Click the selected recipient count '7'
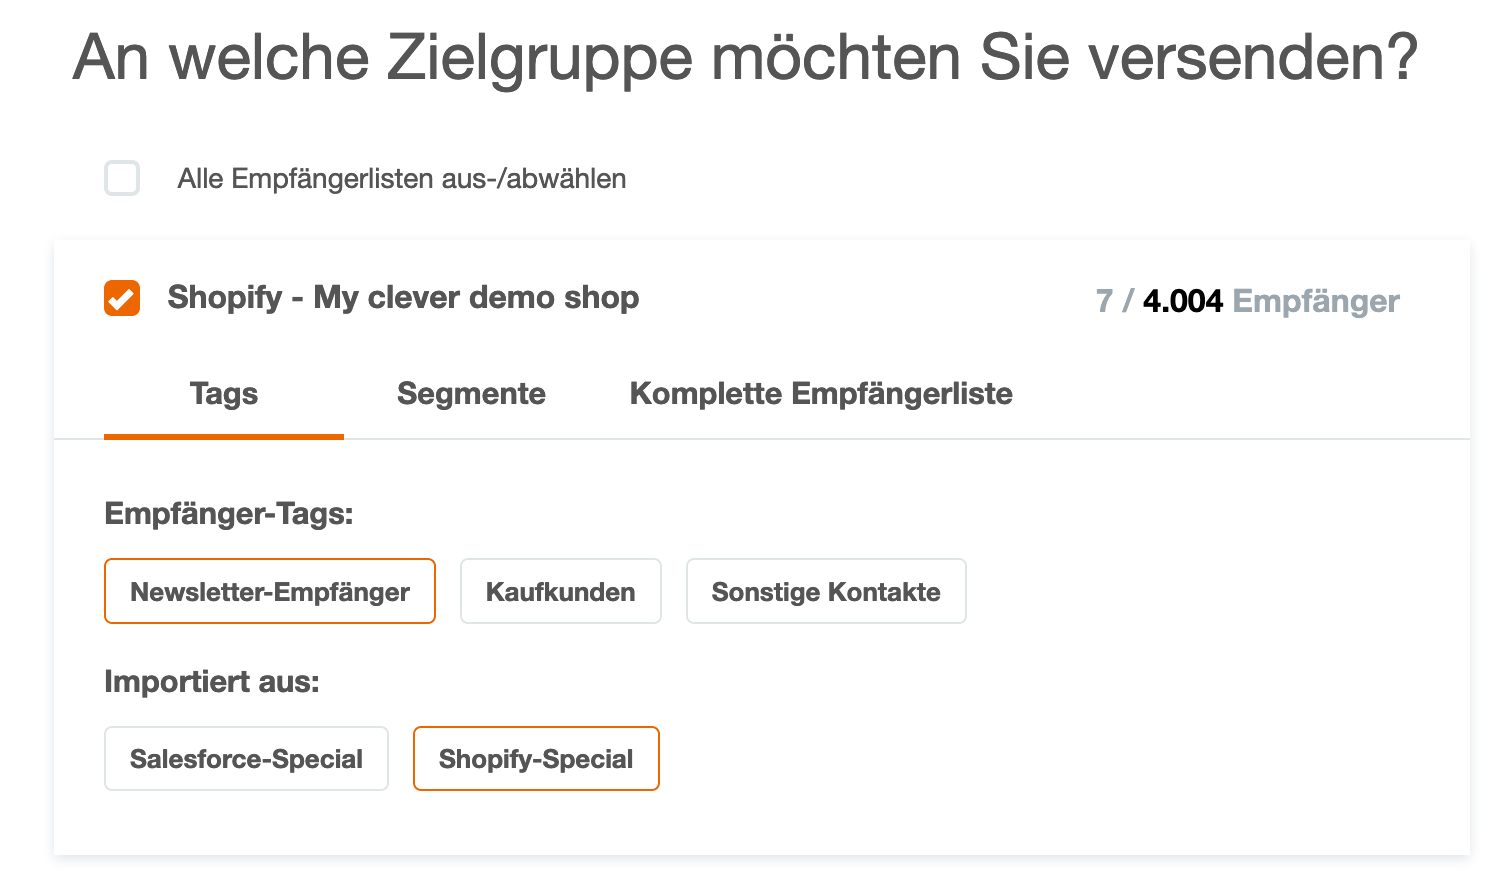This screenshot has width=1492, height=880. (x=1104, y=301)
